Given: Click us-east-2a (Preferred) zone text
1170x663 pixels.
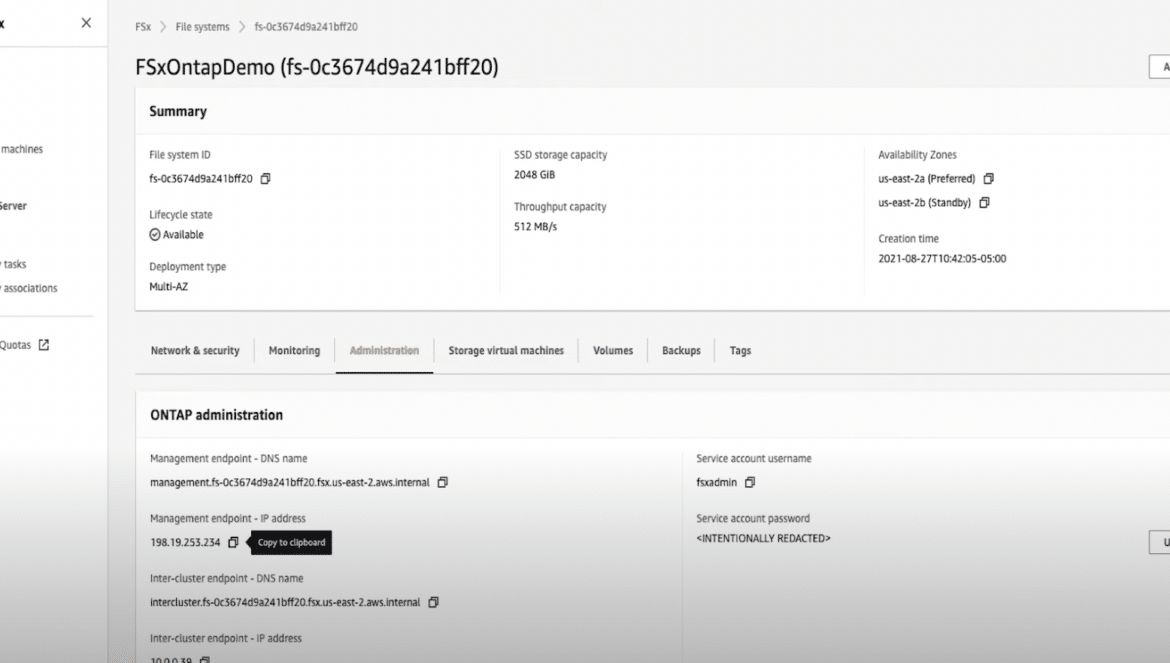Looking at the screenshot, I should point(927,179).
